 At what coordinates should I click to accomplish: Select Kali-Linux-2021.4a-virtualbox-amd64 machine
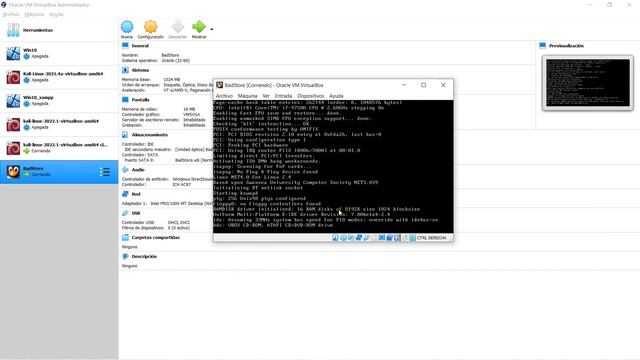point(59,77)
